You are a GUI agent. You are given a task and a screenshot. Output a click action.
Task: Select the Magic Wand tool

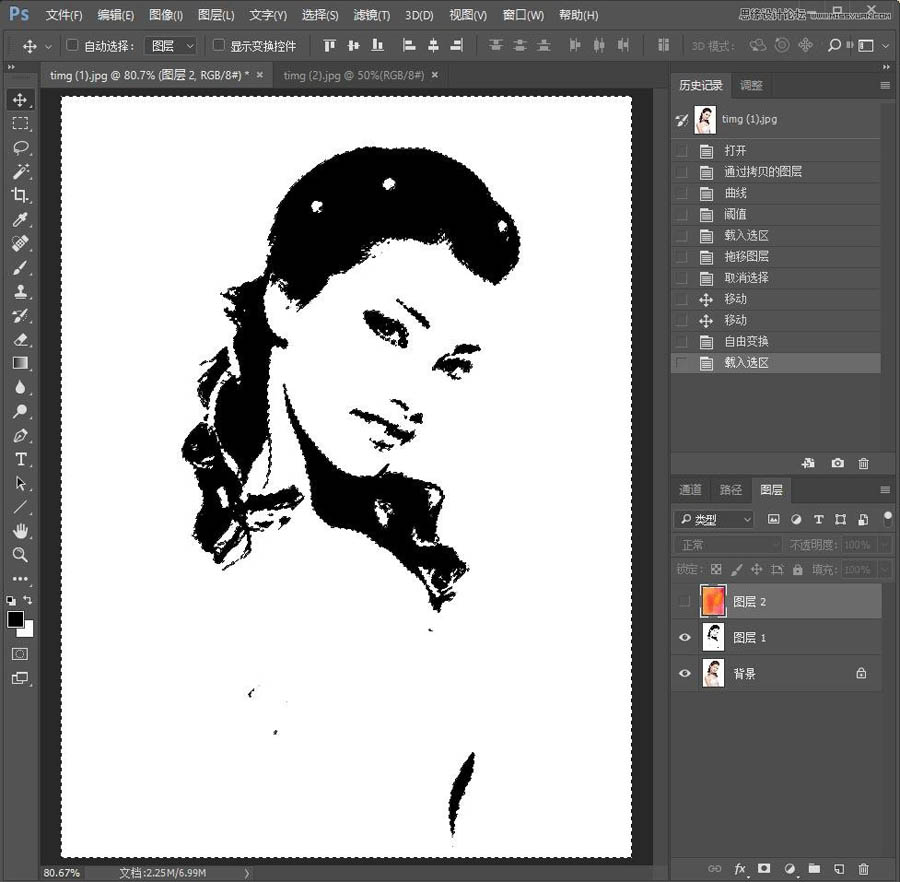click(20, 172)
